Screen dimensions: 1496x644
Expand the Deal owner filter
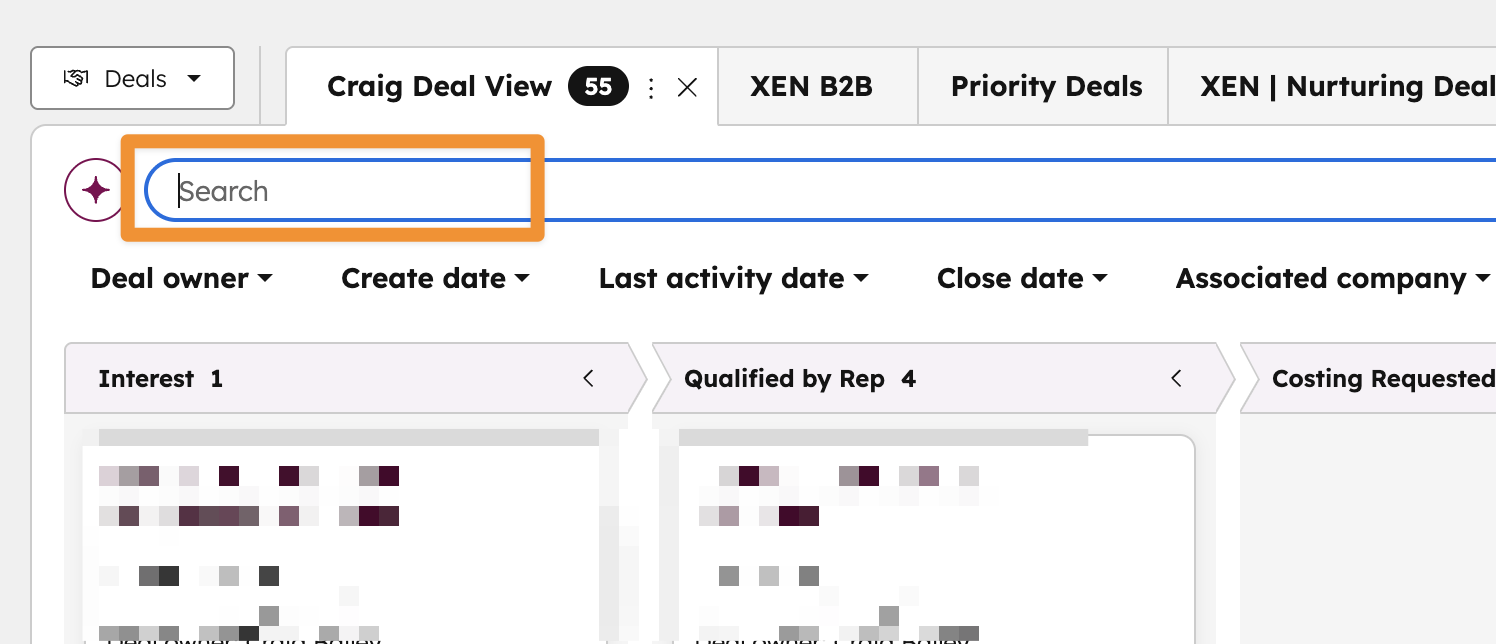[x=181, y=278]
